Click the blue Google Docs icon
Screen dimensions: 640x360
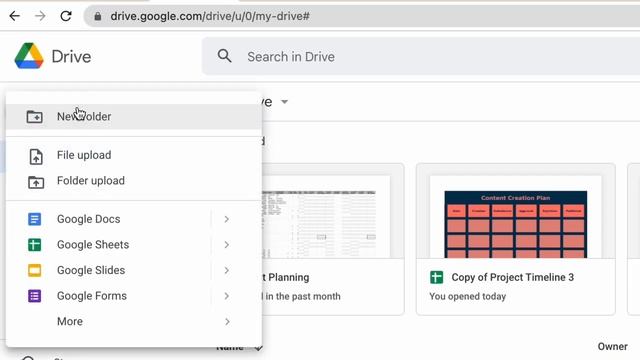pyautogui.click(x=35, y=219)
